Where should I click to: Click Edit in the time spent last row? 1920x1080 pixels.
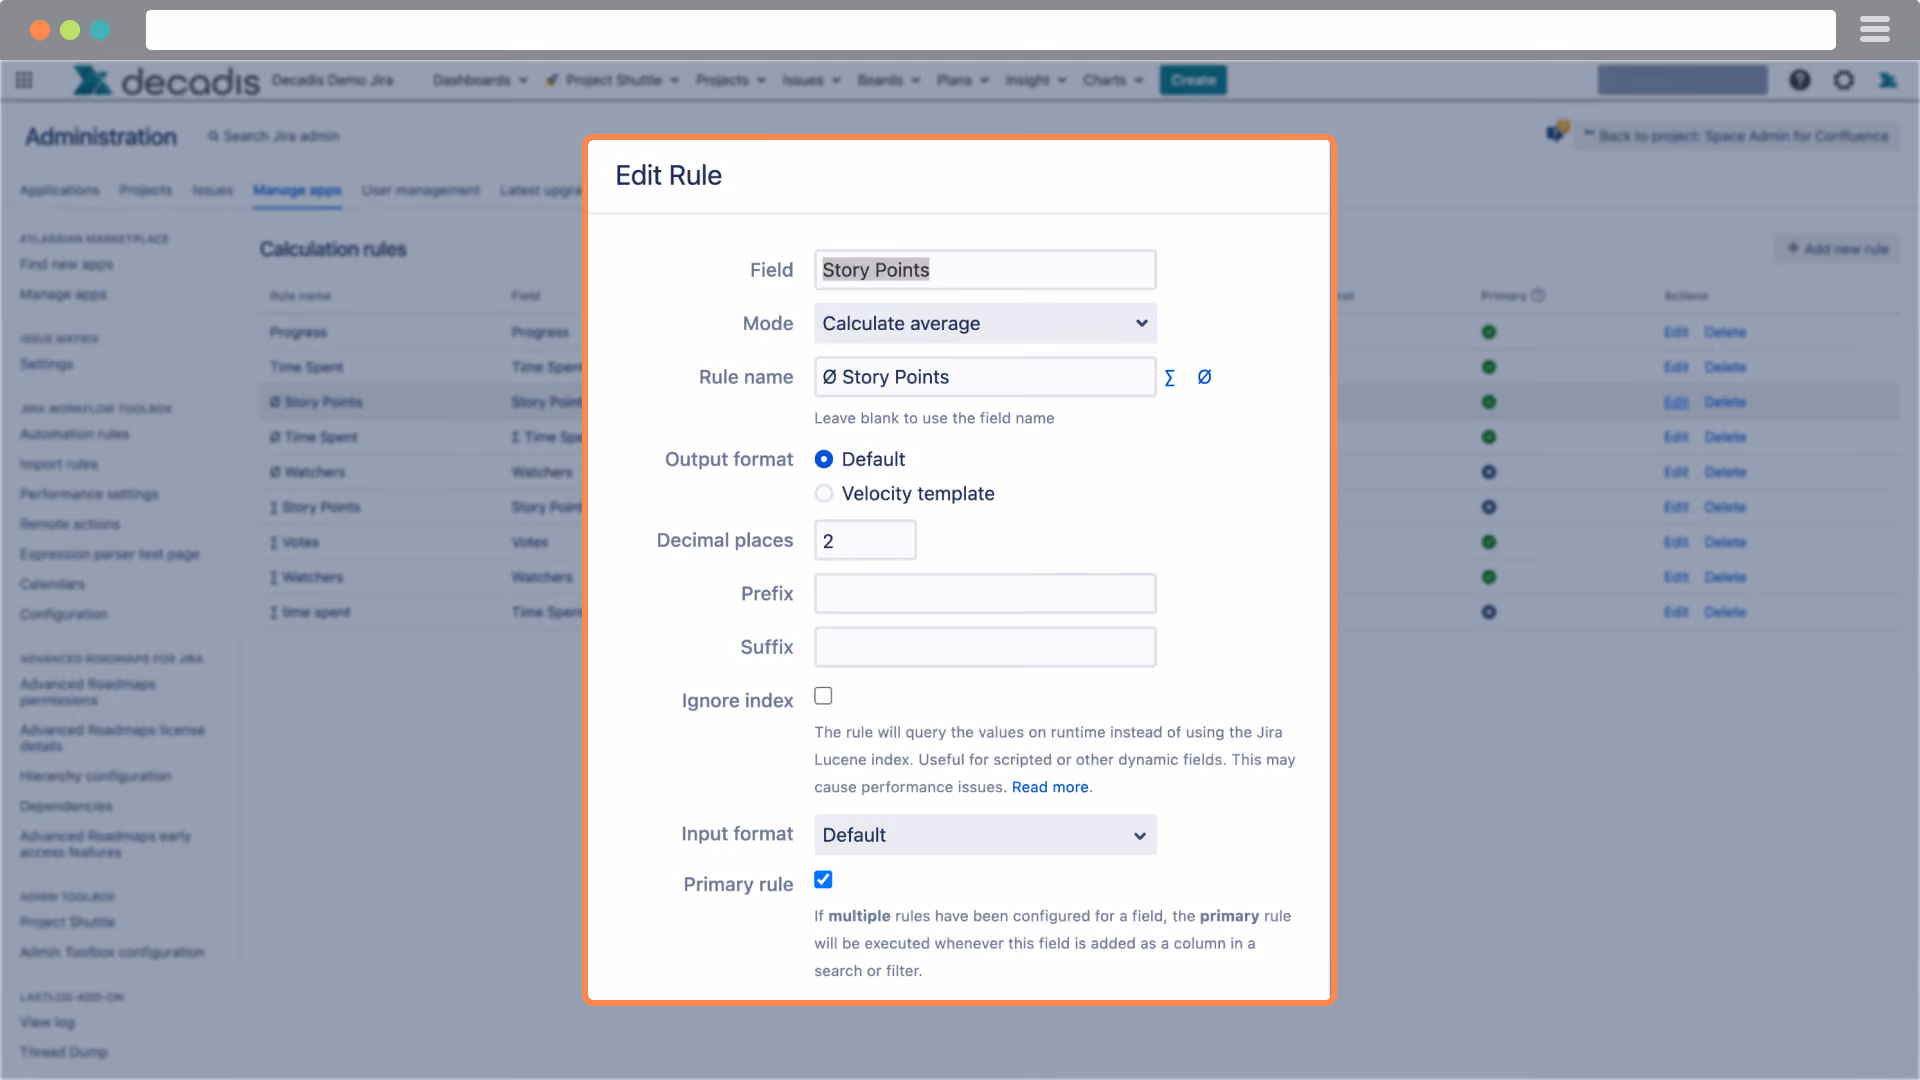[x=1676, y=612]
